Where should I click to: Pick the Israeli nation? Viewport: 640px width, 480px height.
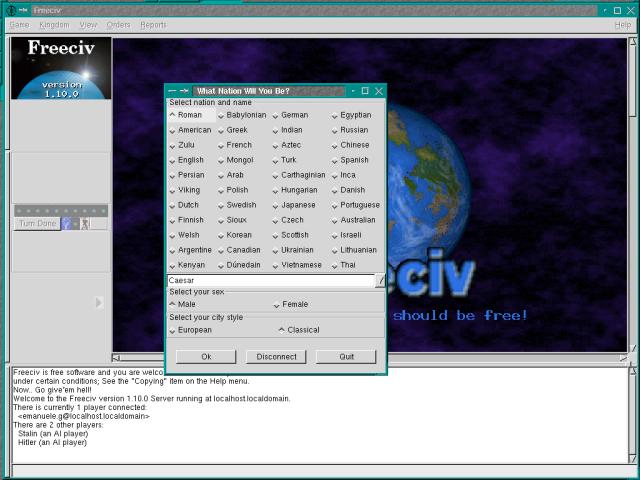tap(347, 235)
